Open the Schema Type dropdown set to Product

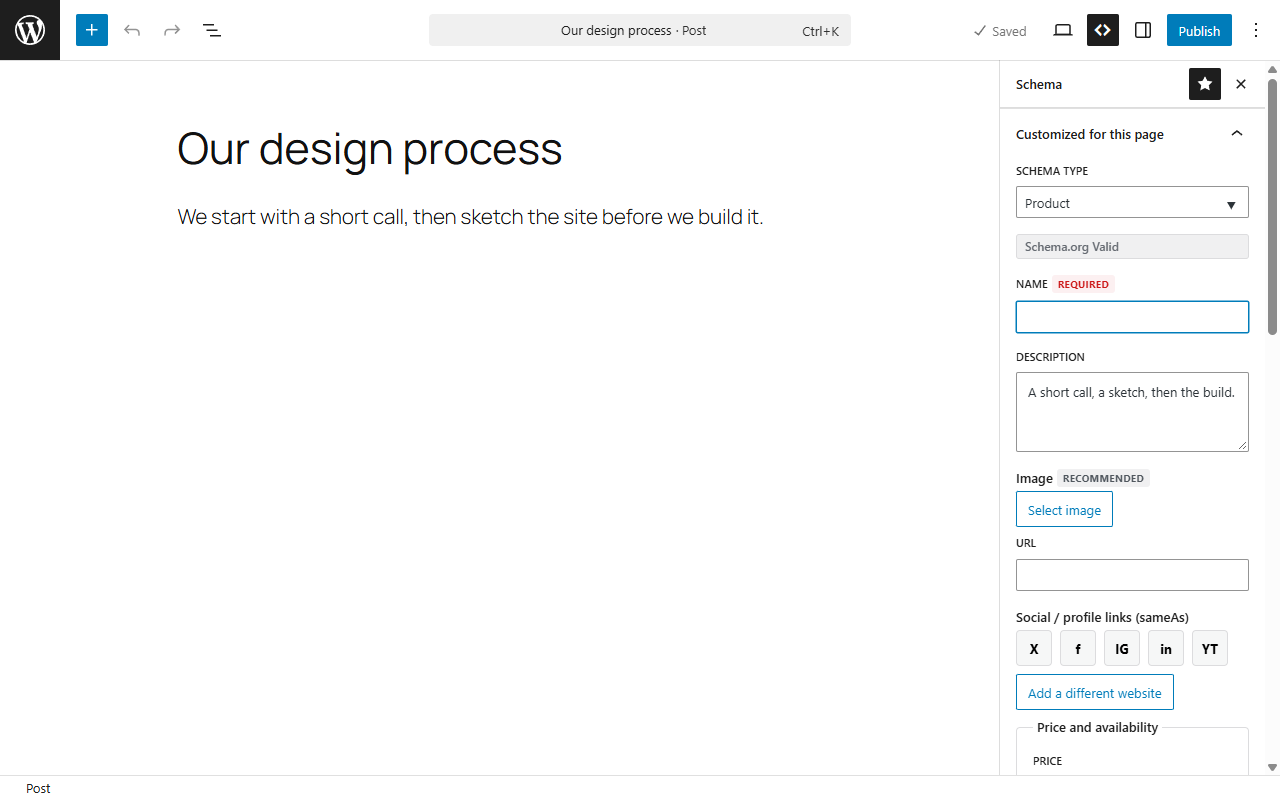pyautogui.click(x=1132, y=202)
